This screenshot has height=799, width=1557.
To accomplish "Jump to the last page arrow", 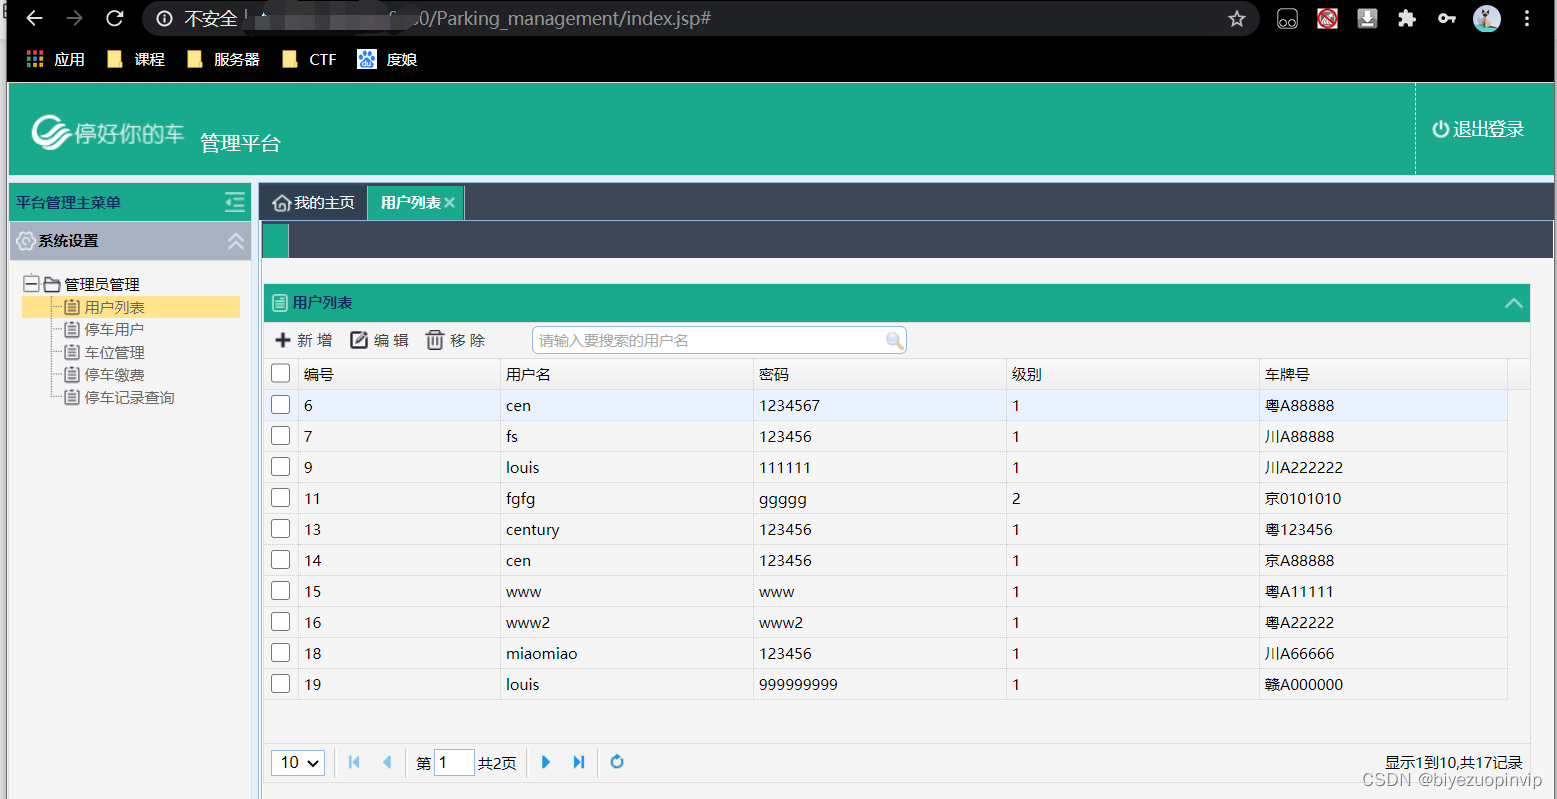I will point(579,762).
